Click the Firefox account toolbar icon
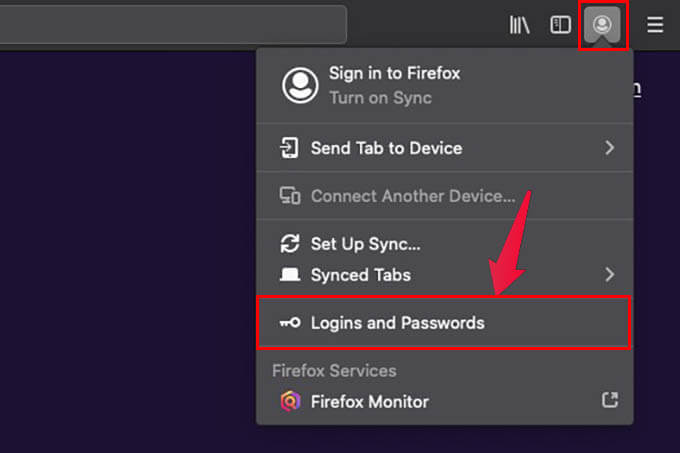The height and width of the screenshot is (453, 680). [x=602, y=25]
